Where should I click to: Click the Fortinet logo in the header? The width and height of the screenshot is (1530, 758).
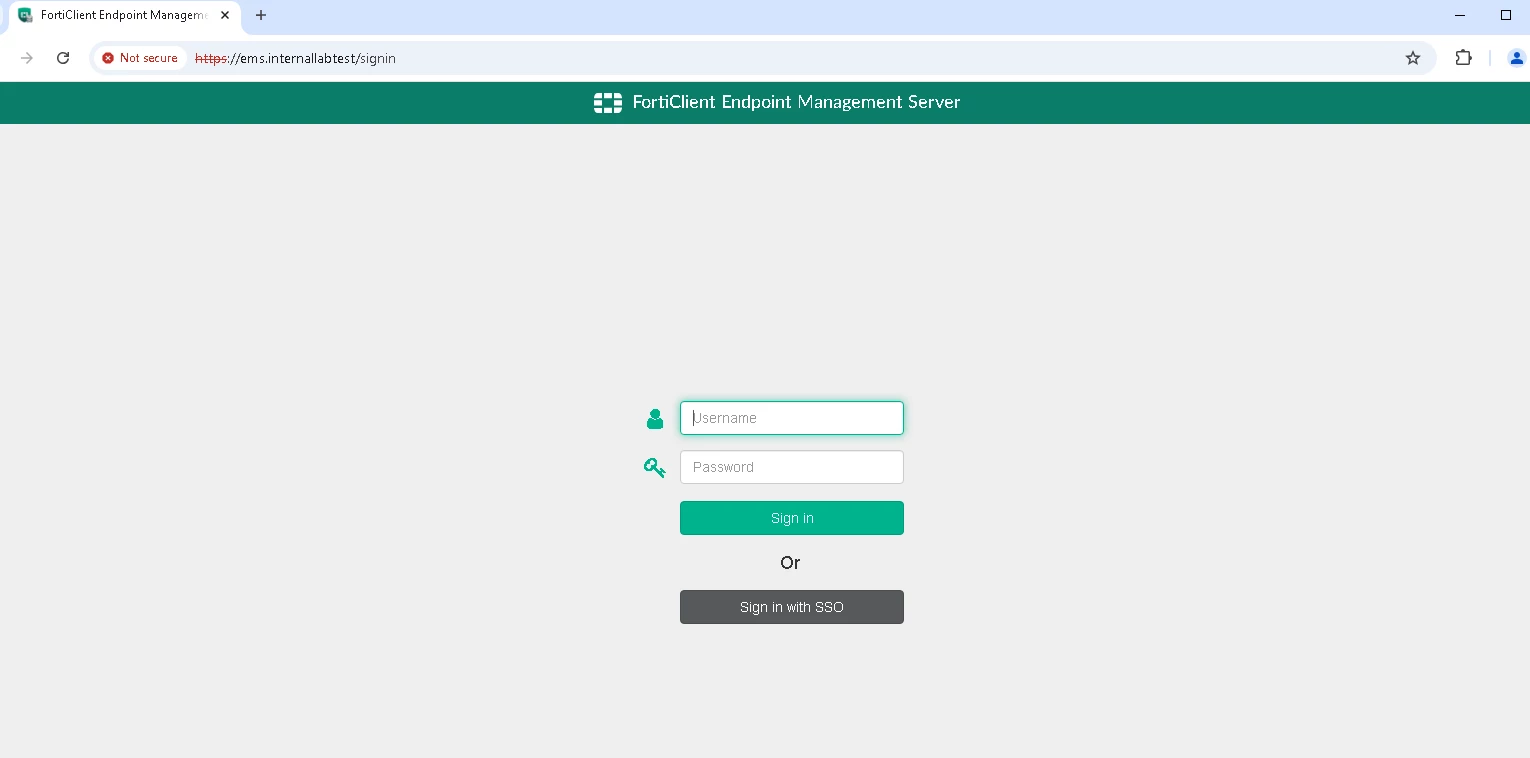coord(608,102)
